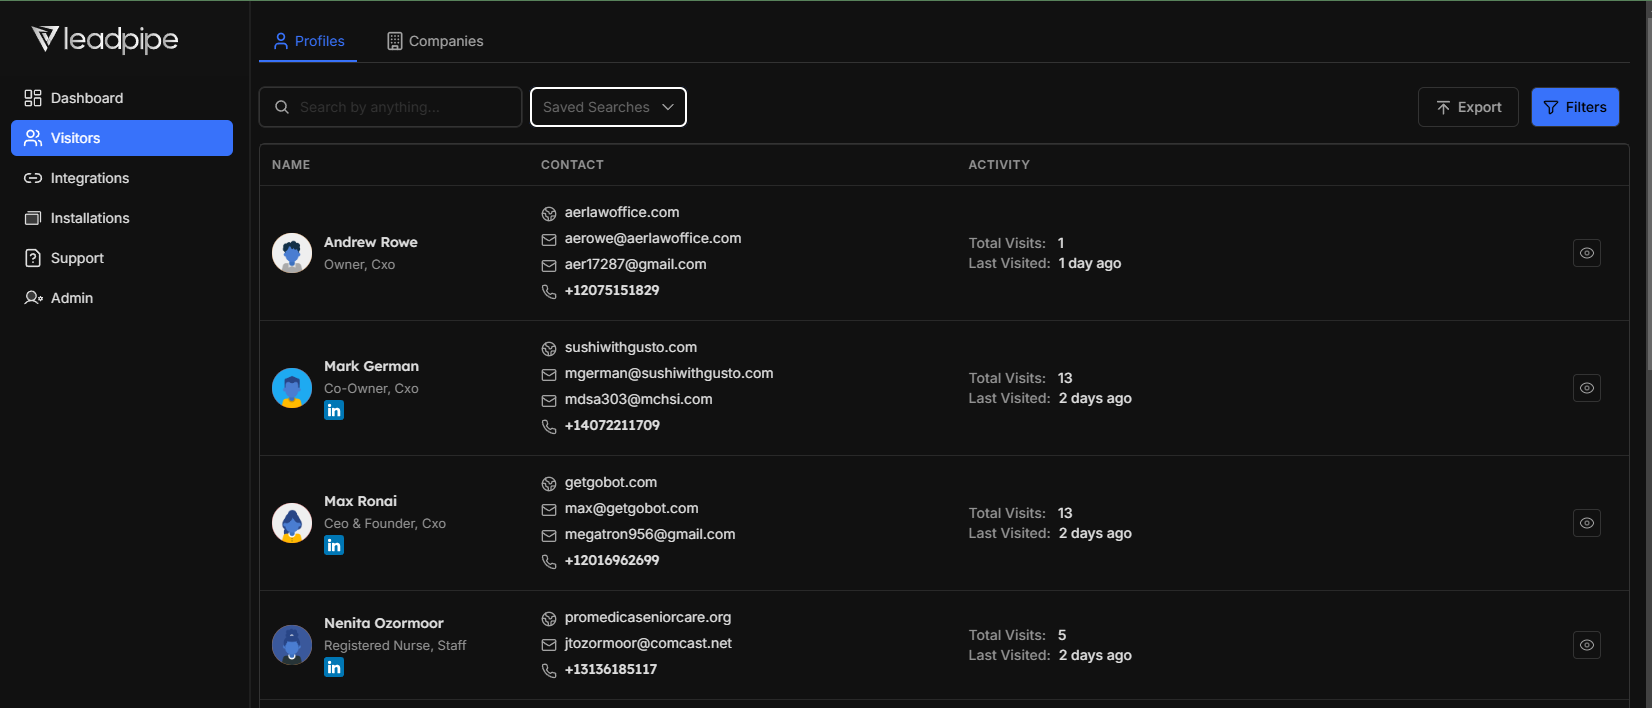Click the mail icon beside max@getgobot.com
Image resolution: width=1652 pixels, height=708 pixels.
pyautogui.click(x=549, y=510)
